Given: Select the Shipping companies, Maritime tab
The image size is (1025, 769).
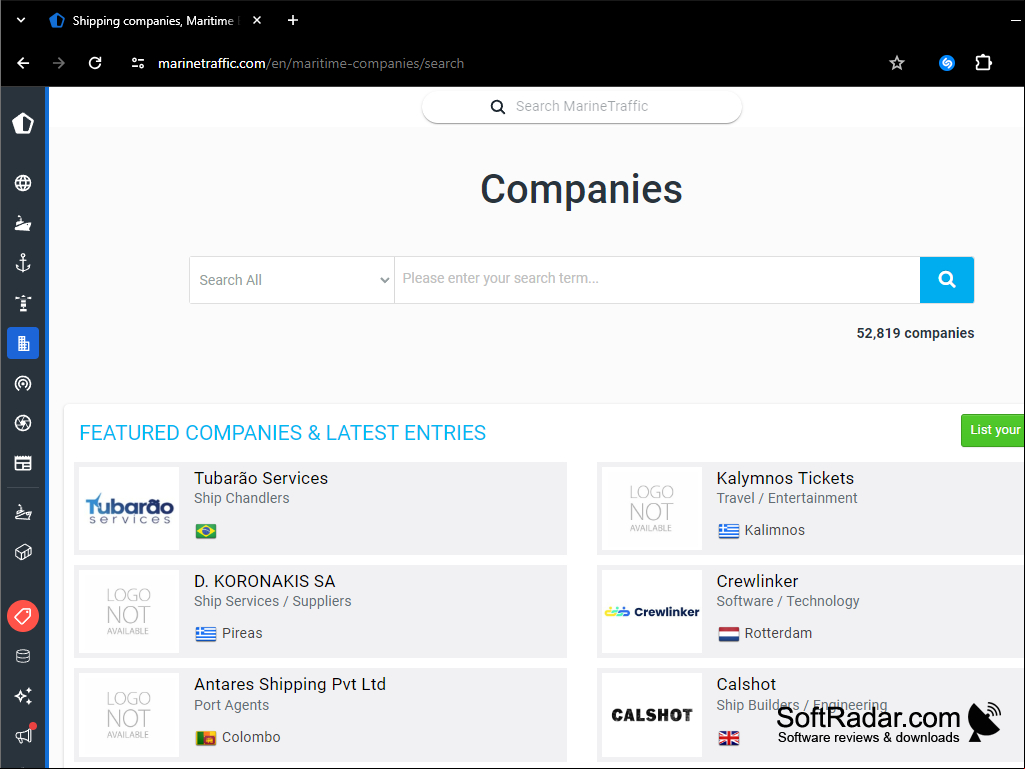Looking at the screenshot, I should tap(152, 21).
